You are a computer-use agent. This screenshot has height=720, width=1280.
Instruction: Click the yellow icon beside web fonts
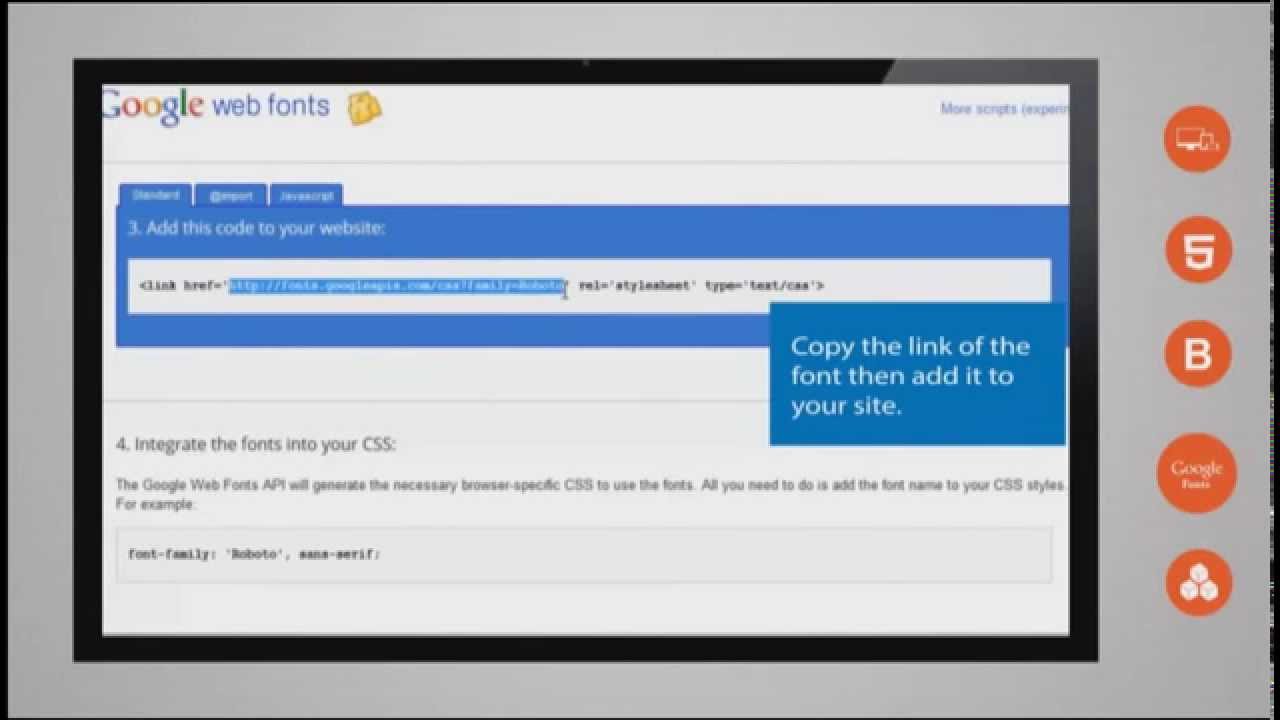click(x=364, y=108)
